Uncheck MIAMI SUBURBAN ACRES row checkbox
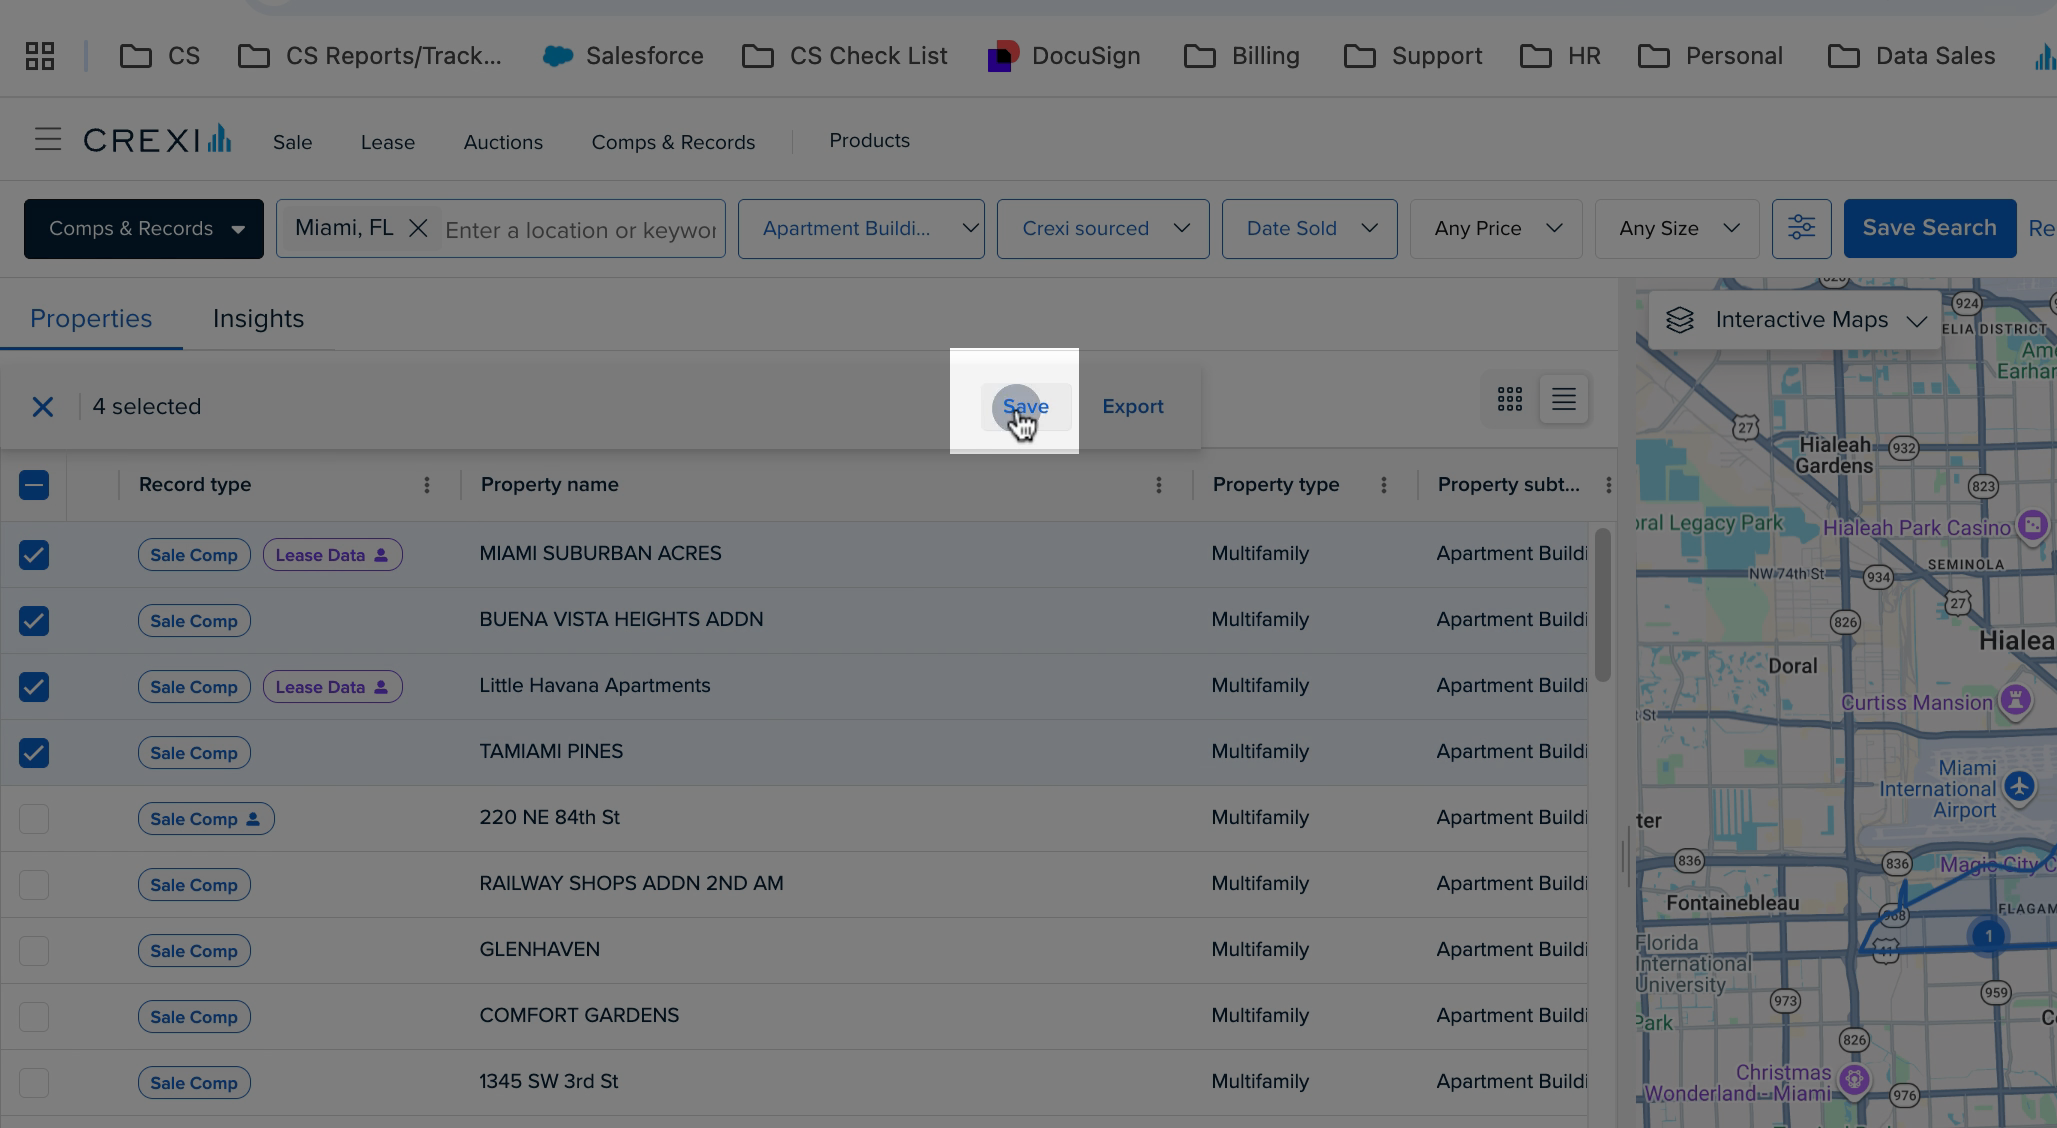This screenshot has height=1128, width=2057. point(34,555)
